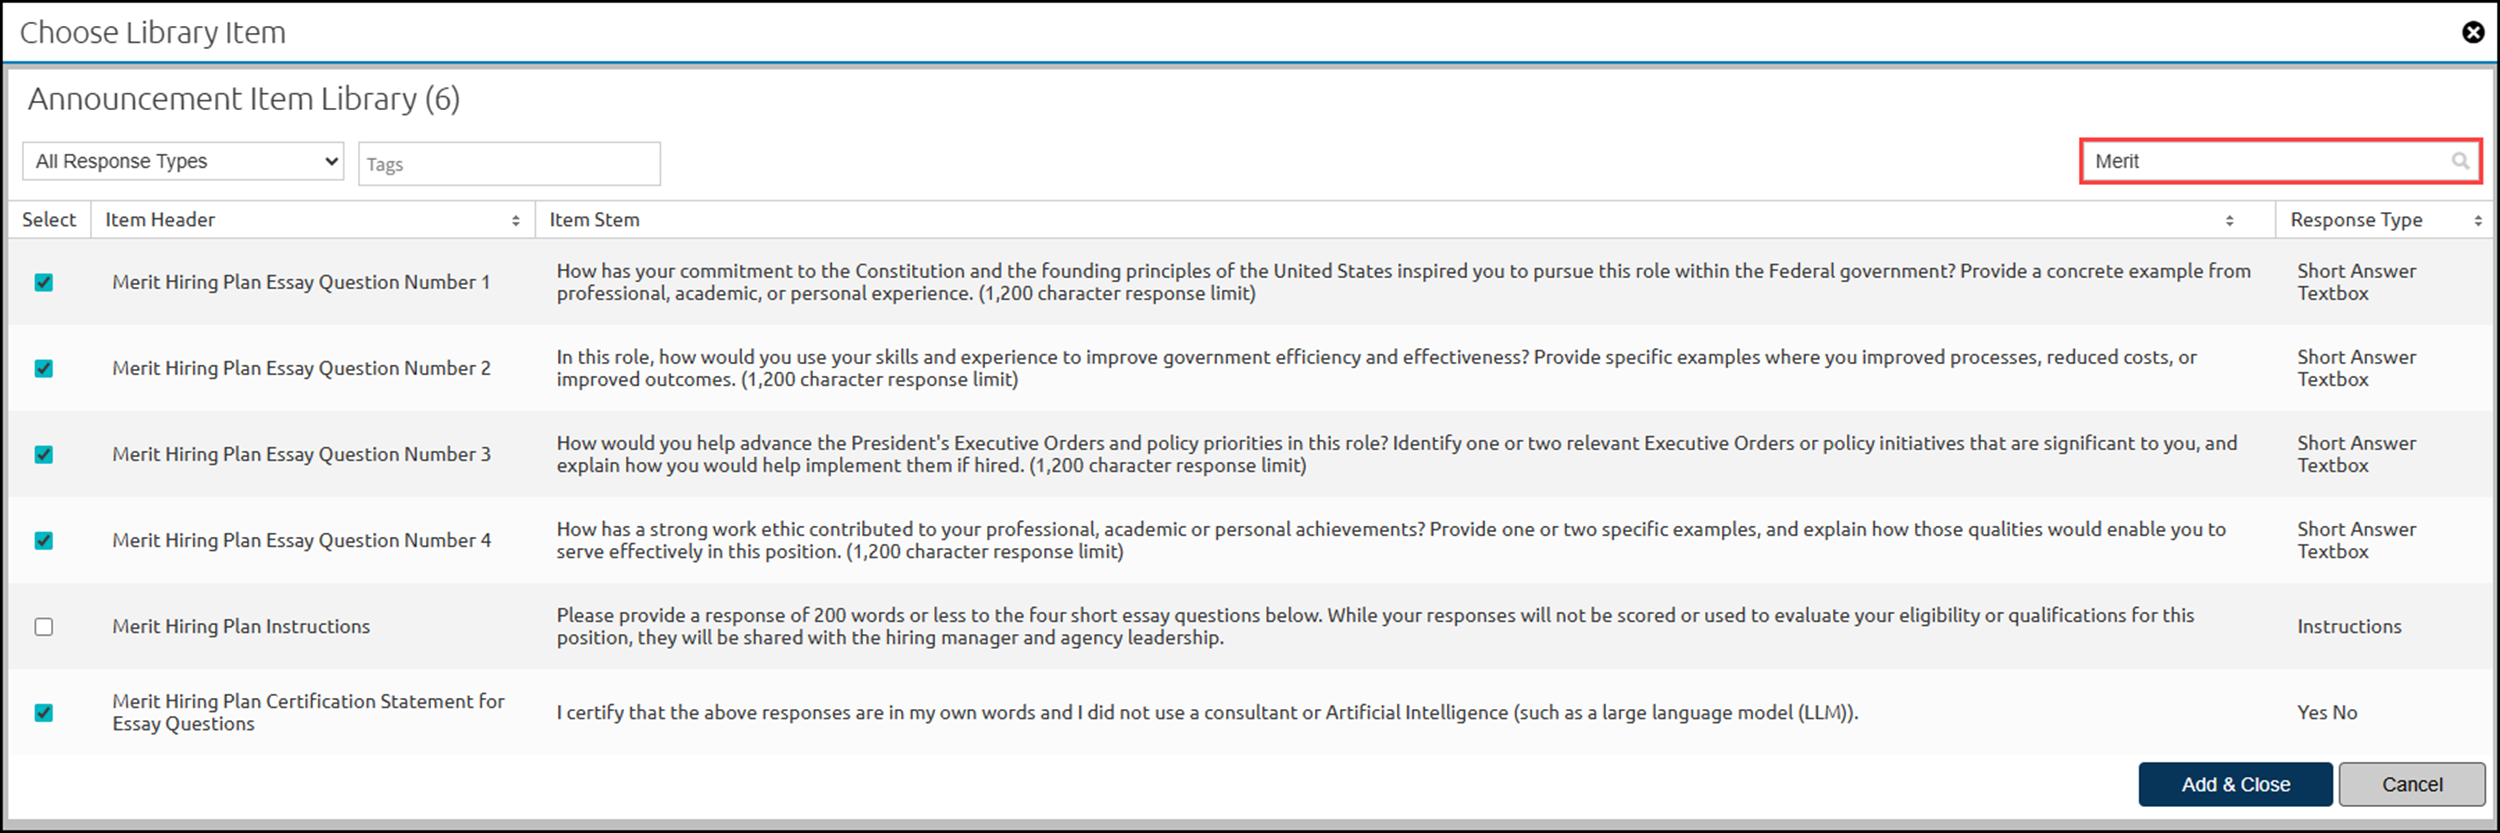This screenshot has height=833, width=2500.
Task: Click the stem 'Please provide a response of 200 words'
Action: (1376, 626)
